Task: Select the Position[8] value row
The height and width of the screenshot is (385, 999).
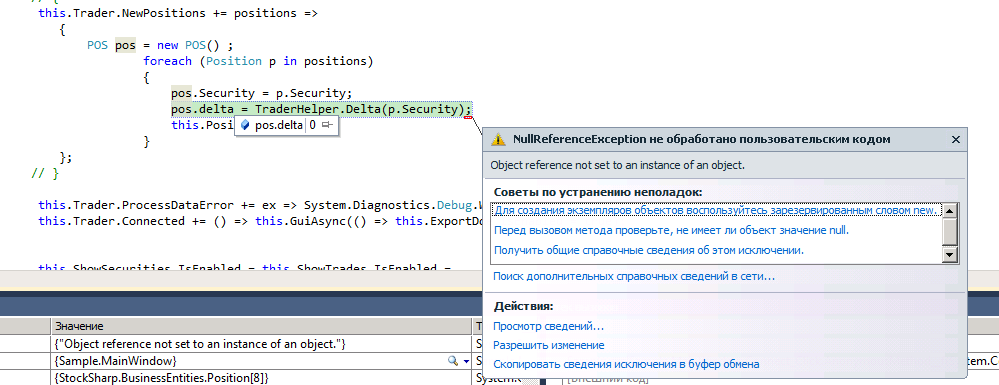Action: tap(261, 378)
